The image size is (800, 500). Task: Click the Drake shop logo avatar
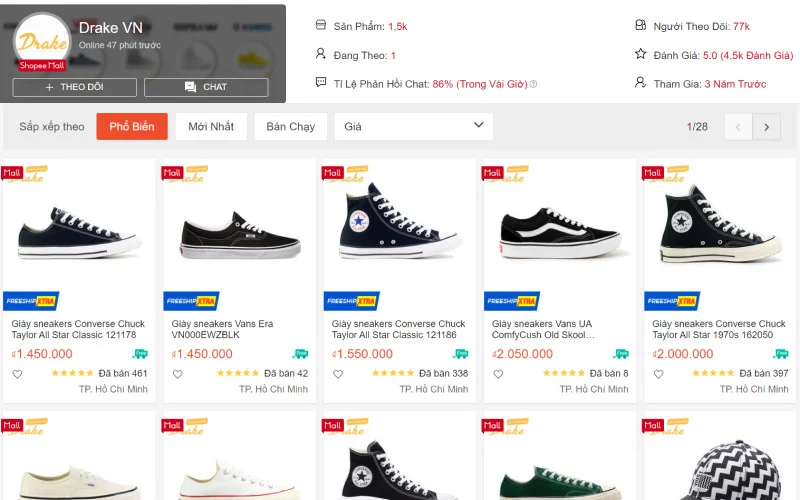[x=42, y=42]
